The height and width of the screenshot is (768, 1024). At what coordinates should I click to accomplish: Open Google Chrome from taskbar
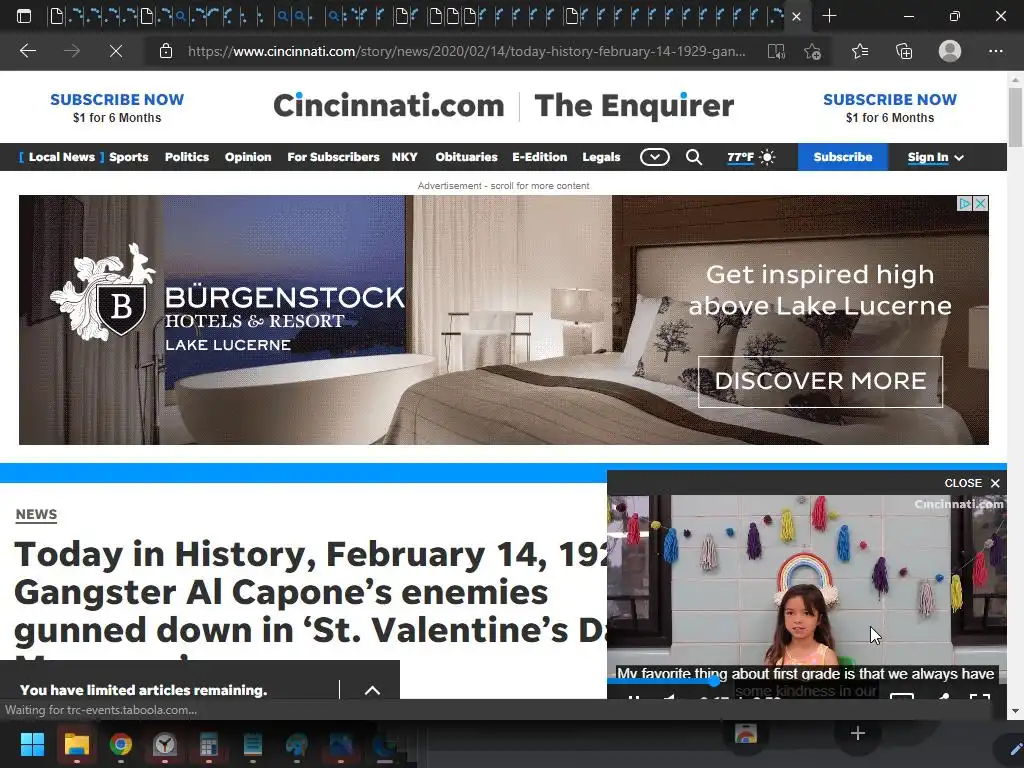pos(120,744)
